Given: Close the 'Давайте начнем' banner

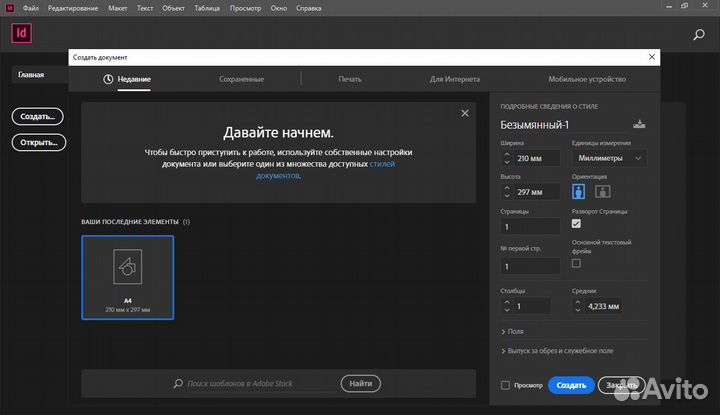Looking at the screenshot, I should 465,113.
